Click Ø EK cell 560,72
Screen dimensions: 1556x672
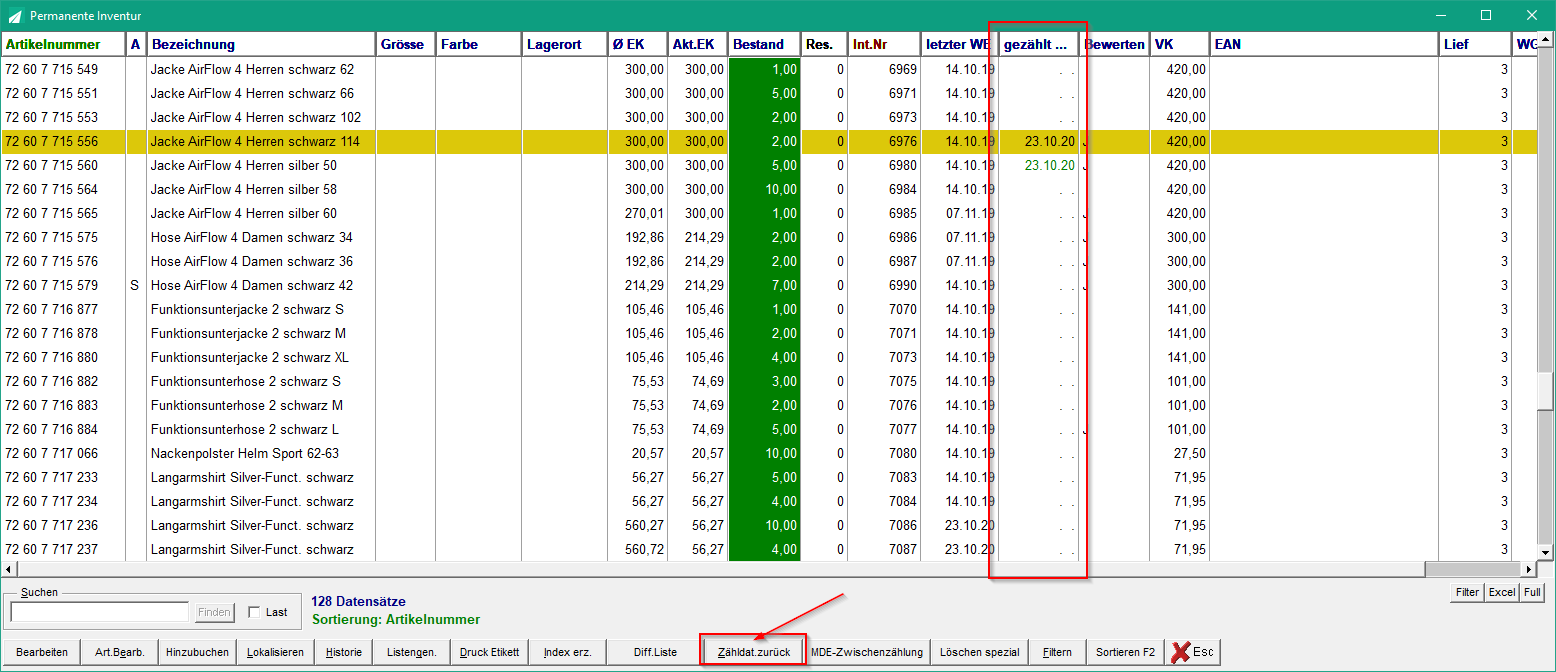coord(644,549)
